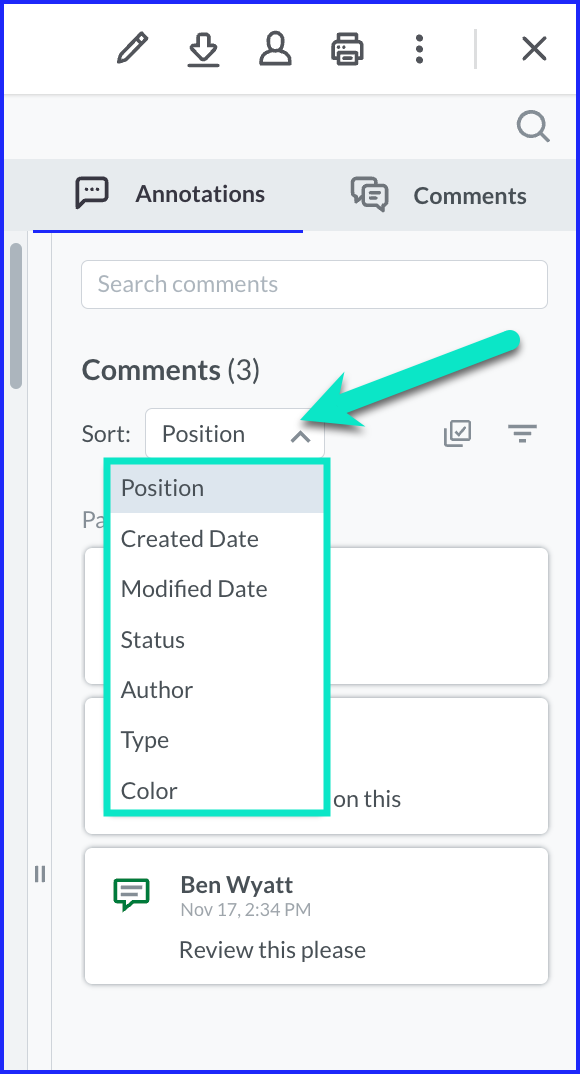The image size is (580, 1074).
Task: Open the three-dot more options menu
Action: click(419, 49)
